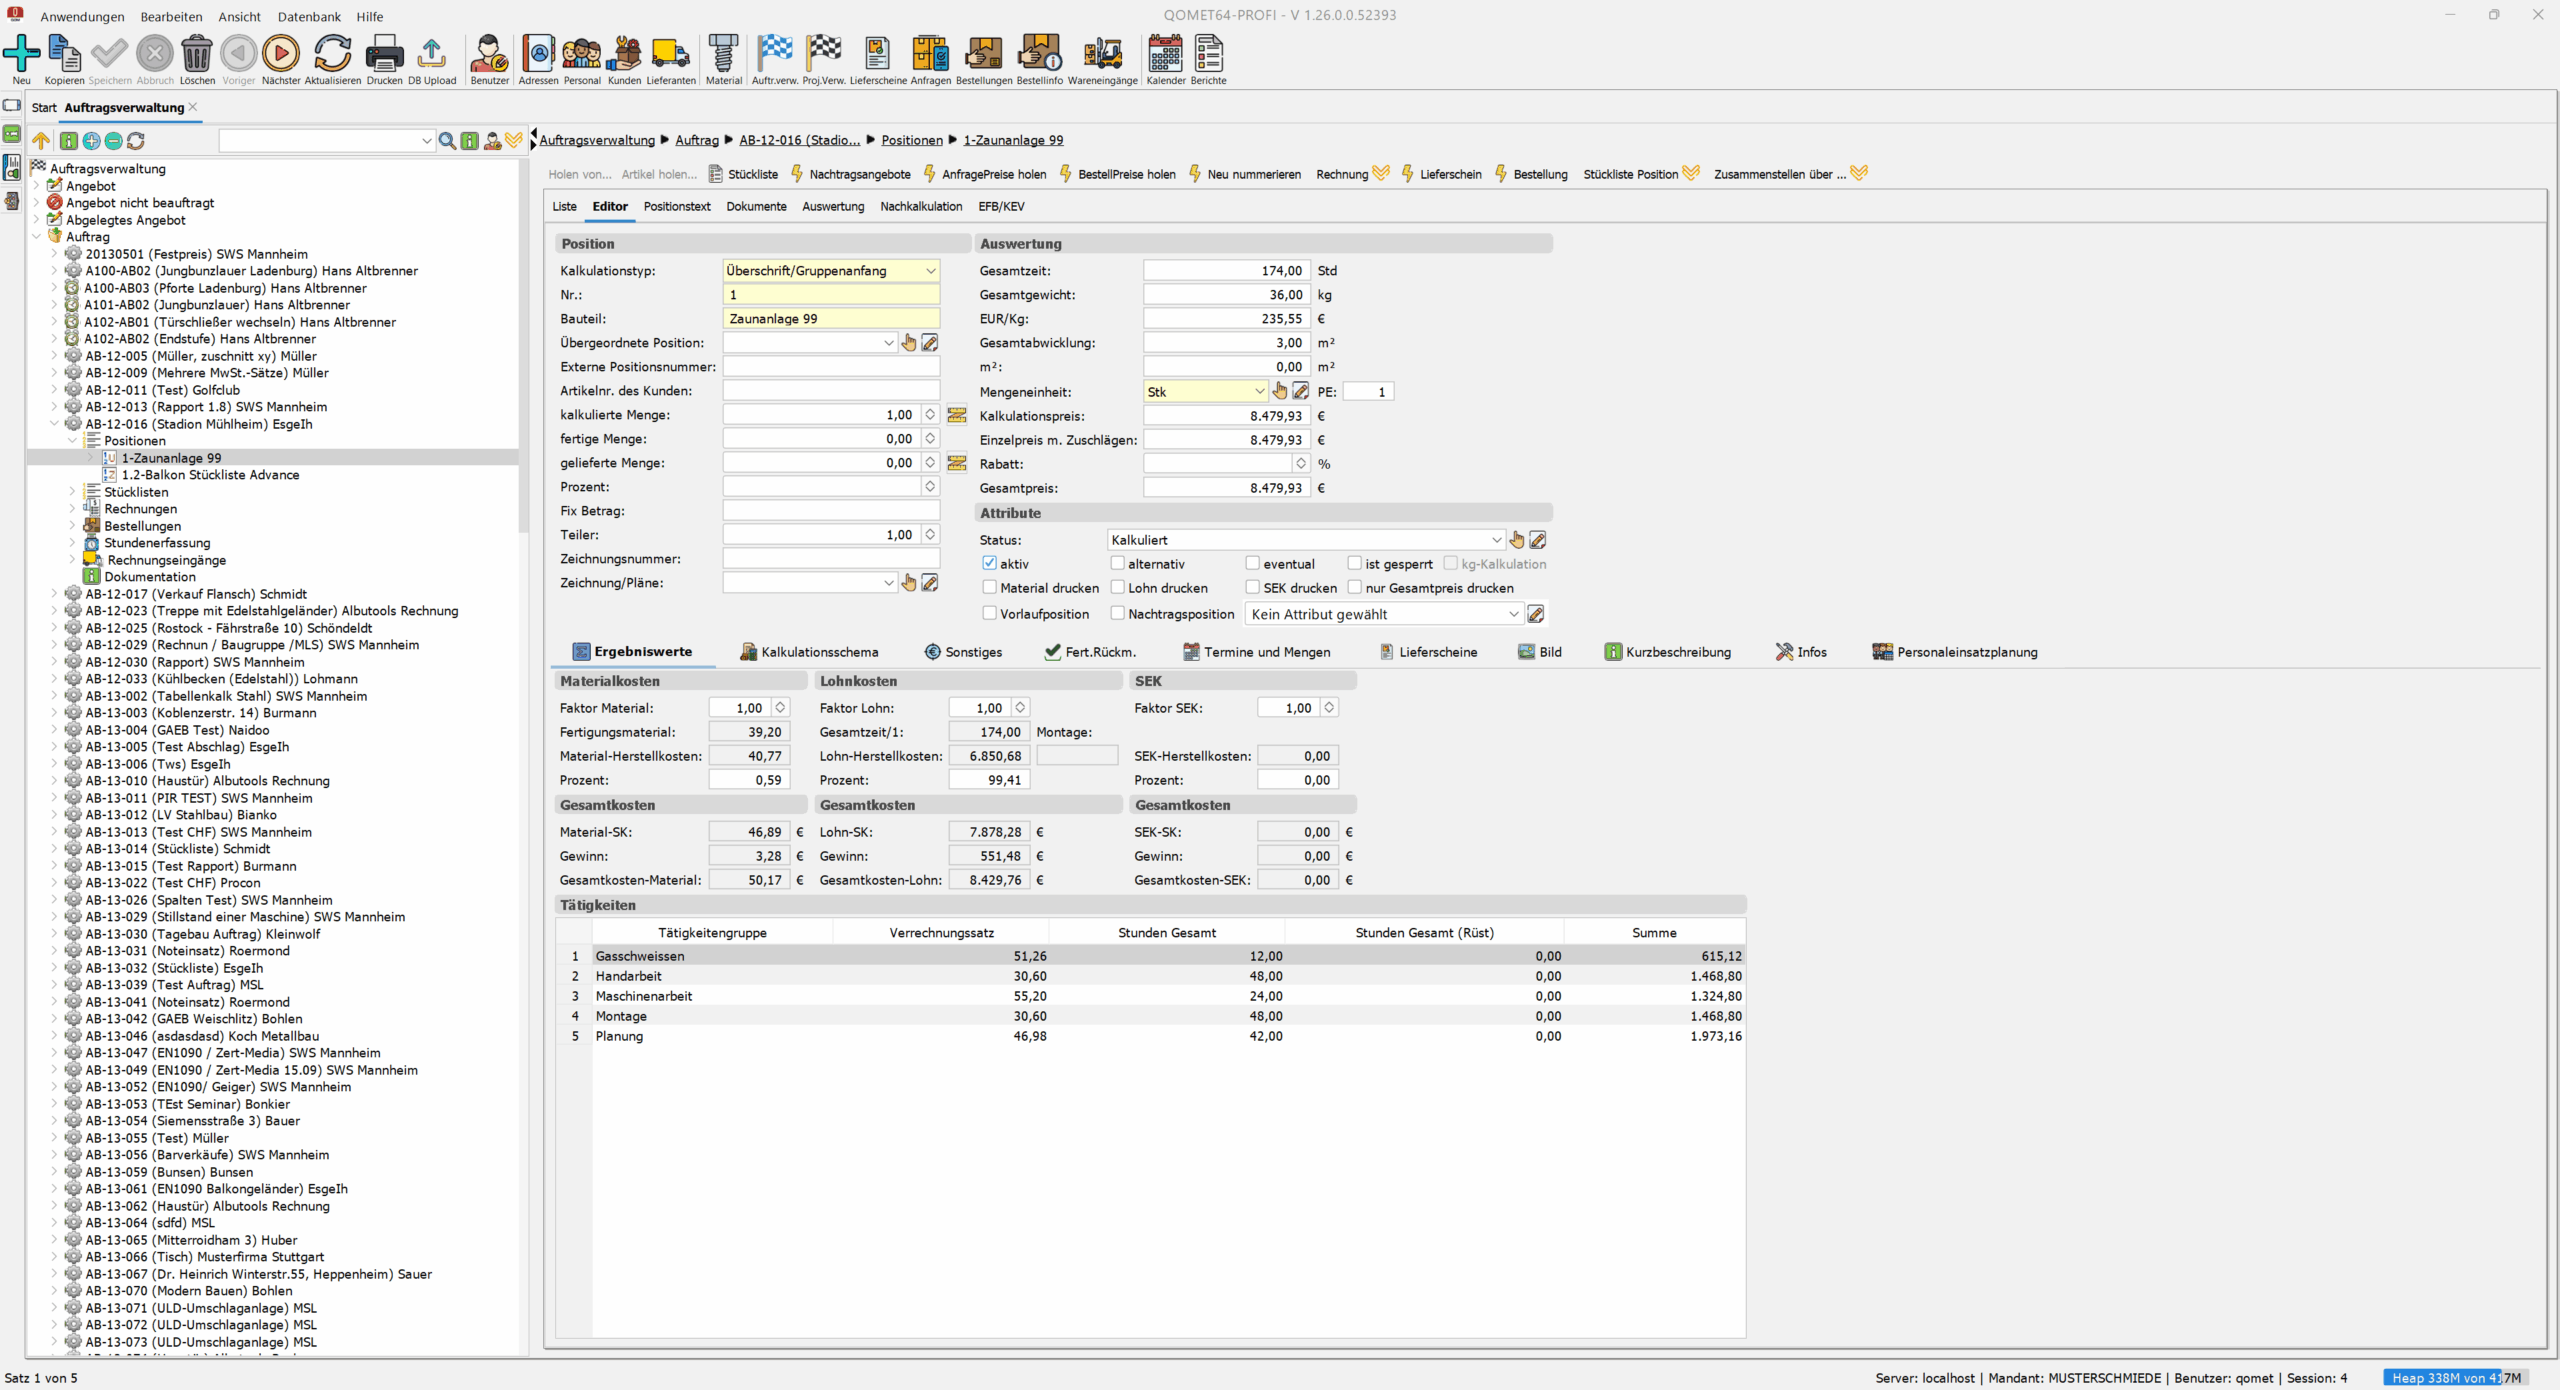The image size is (2560, 1390).
Task: Click the Aktualisieren refresh icon
Action: [x=332, y=55]
